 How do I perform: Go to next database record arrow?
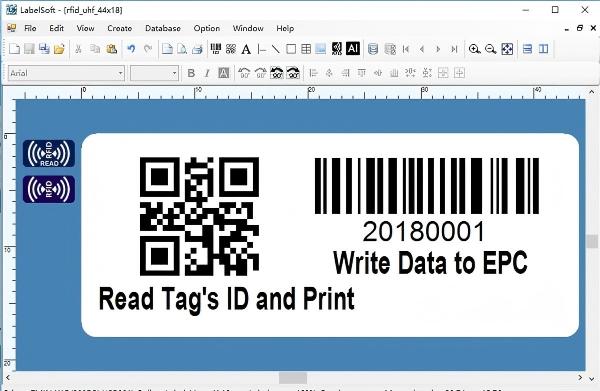pyautogui.click(x=438, y=49)
